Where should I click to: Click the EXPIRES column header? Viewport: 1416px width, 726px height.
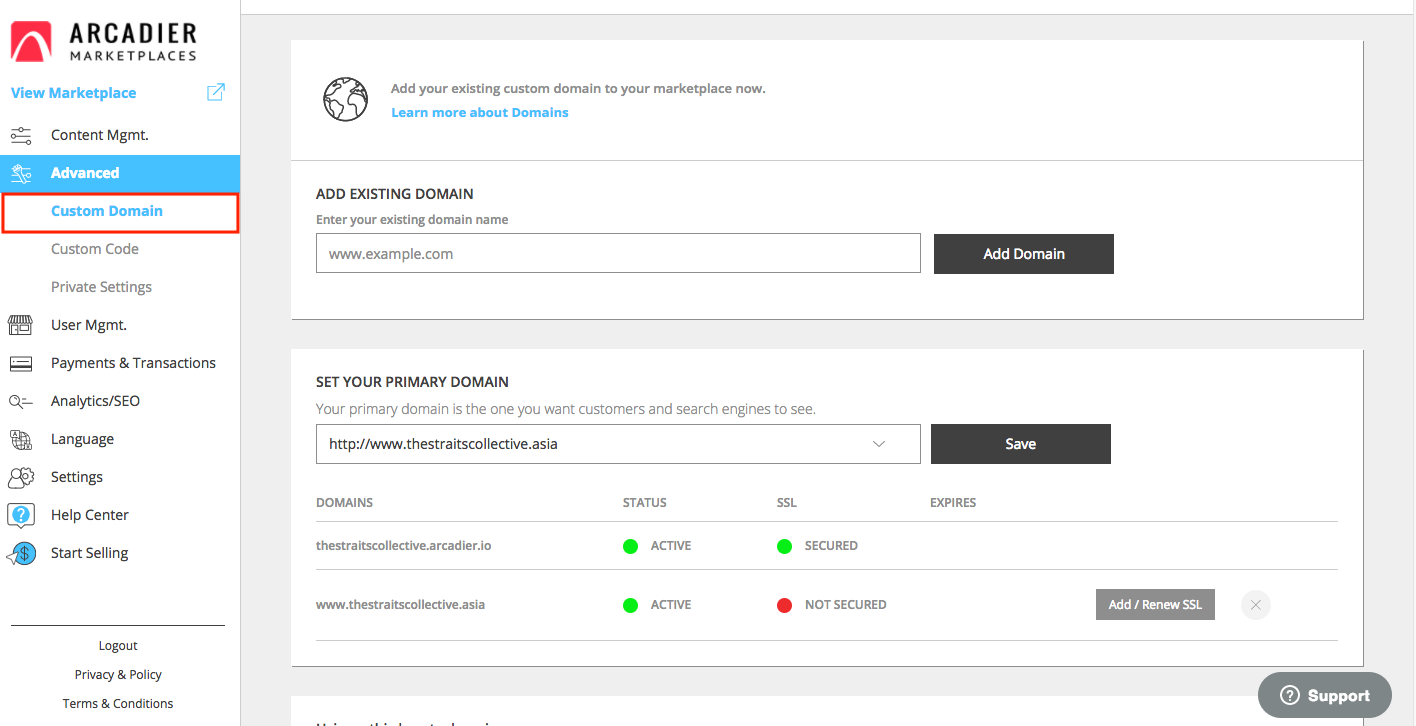pyautogui.click(x=953, y=503)
